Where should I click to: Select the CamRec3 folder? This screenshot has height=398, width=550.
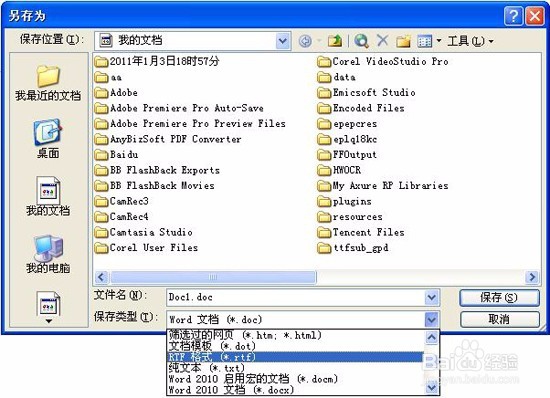point(122,201)
